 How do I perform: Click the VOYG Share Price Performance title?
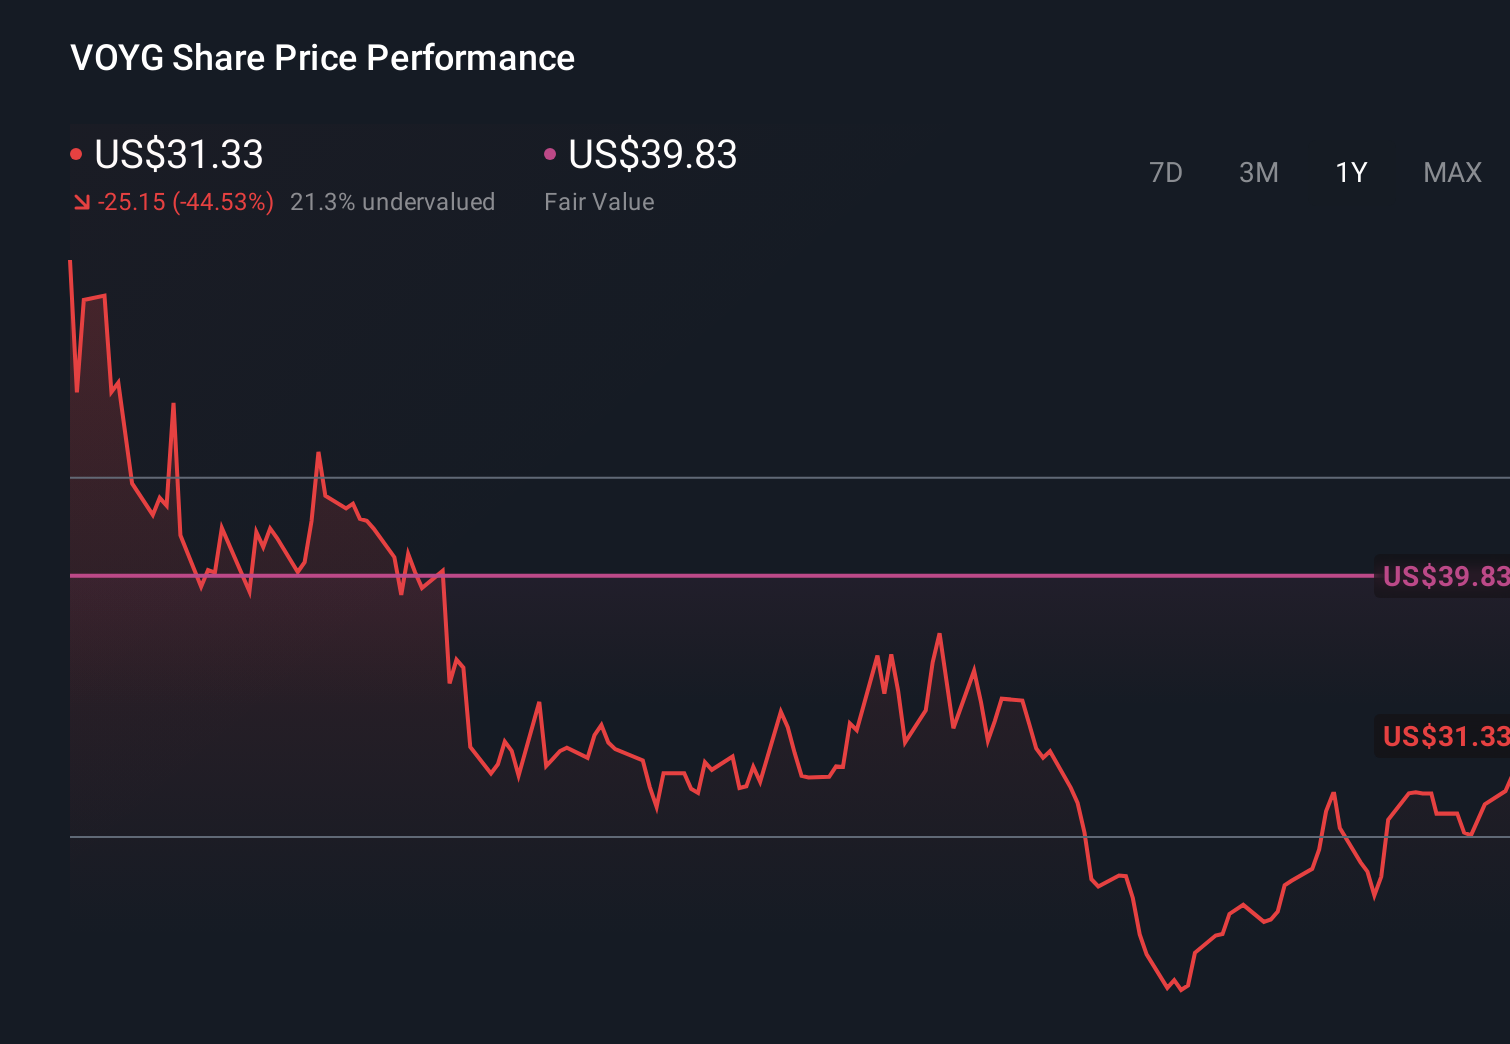click(x=322, y=58)
